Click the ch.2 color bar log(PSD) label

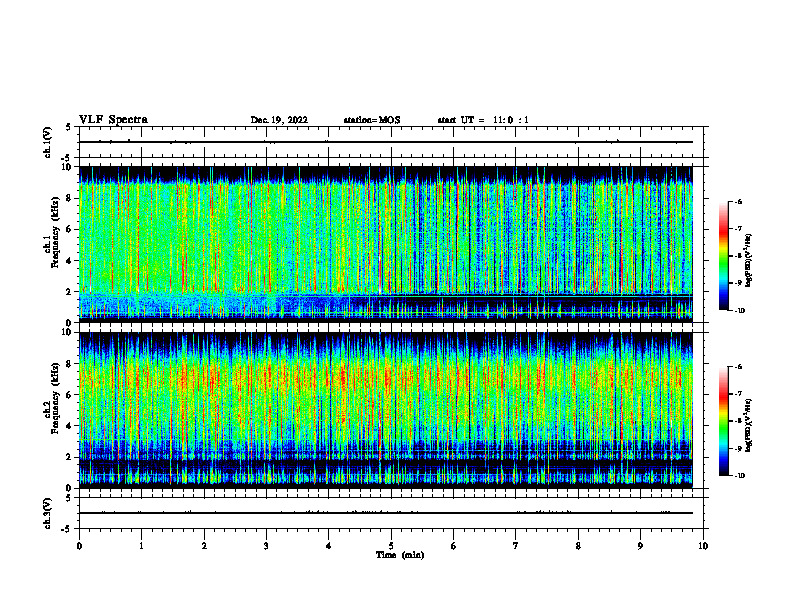pyautogui.click(x=749, y=426)
